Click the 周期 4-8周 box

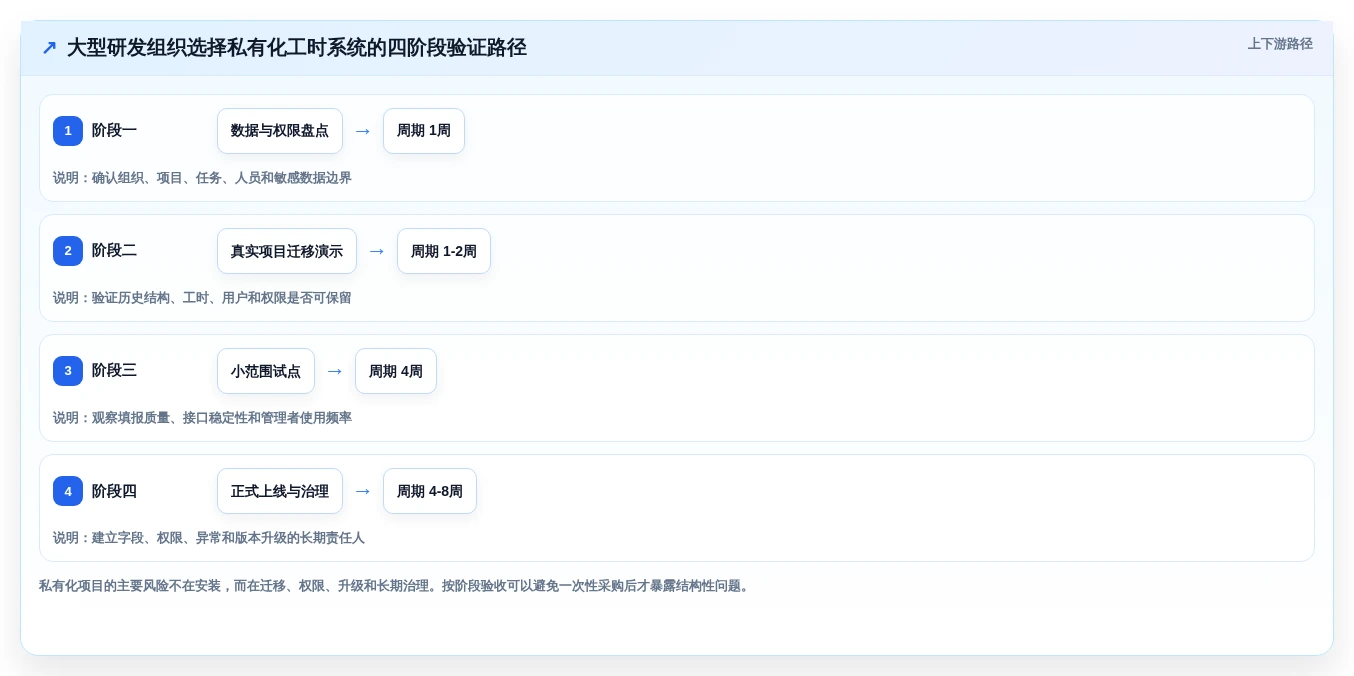[430, 491]
